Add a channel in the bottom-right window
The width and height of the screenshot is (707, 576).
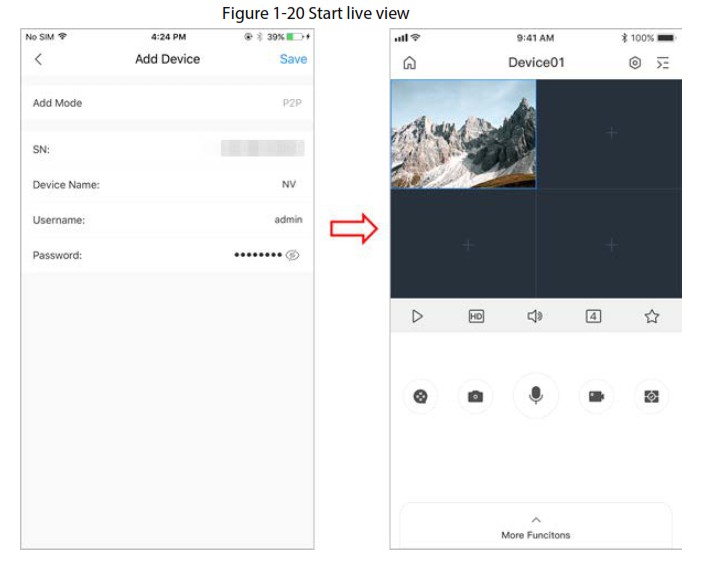click(x=611, y=244)
